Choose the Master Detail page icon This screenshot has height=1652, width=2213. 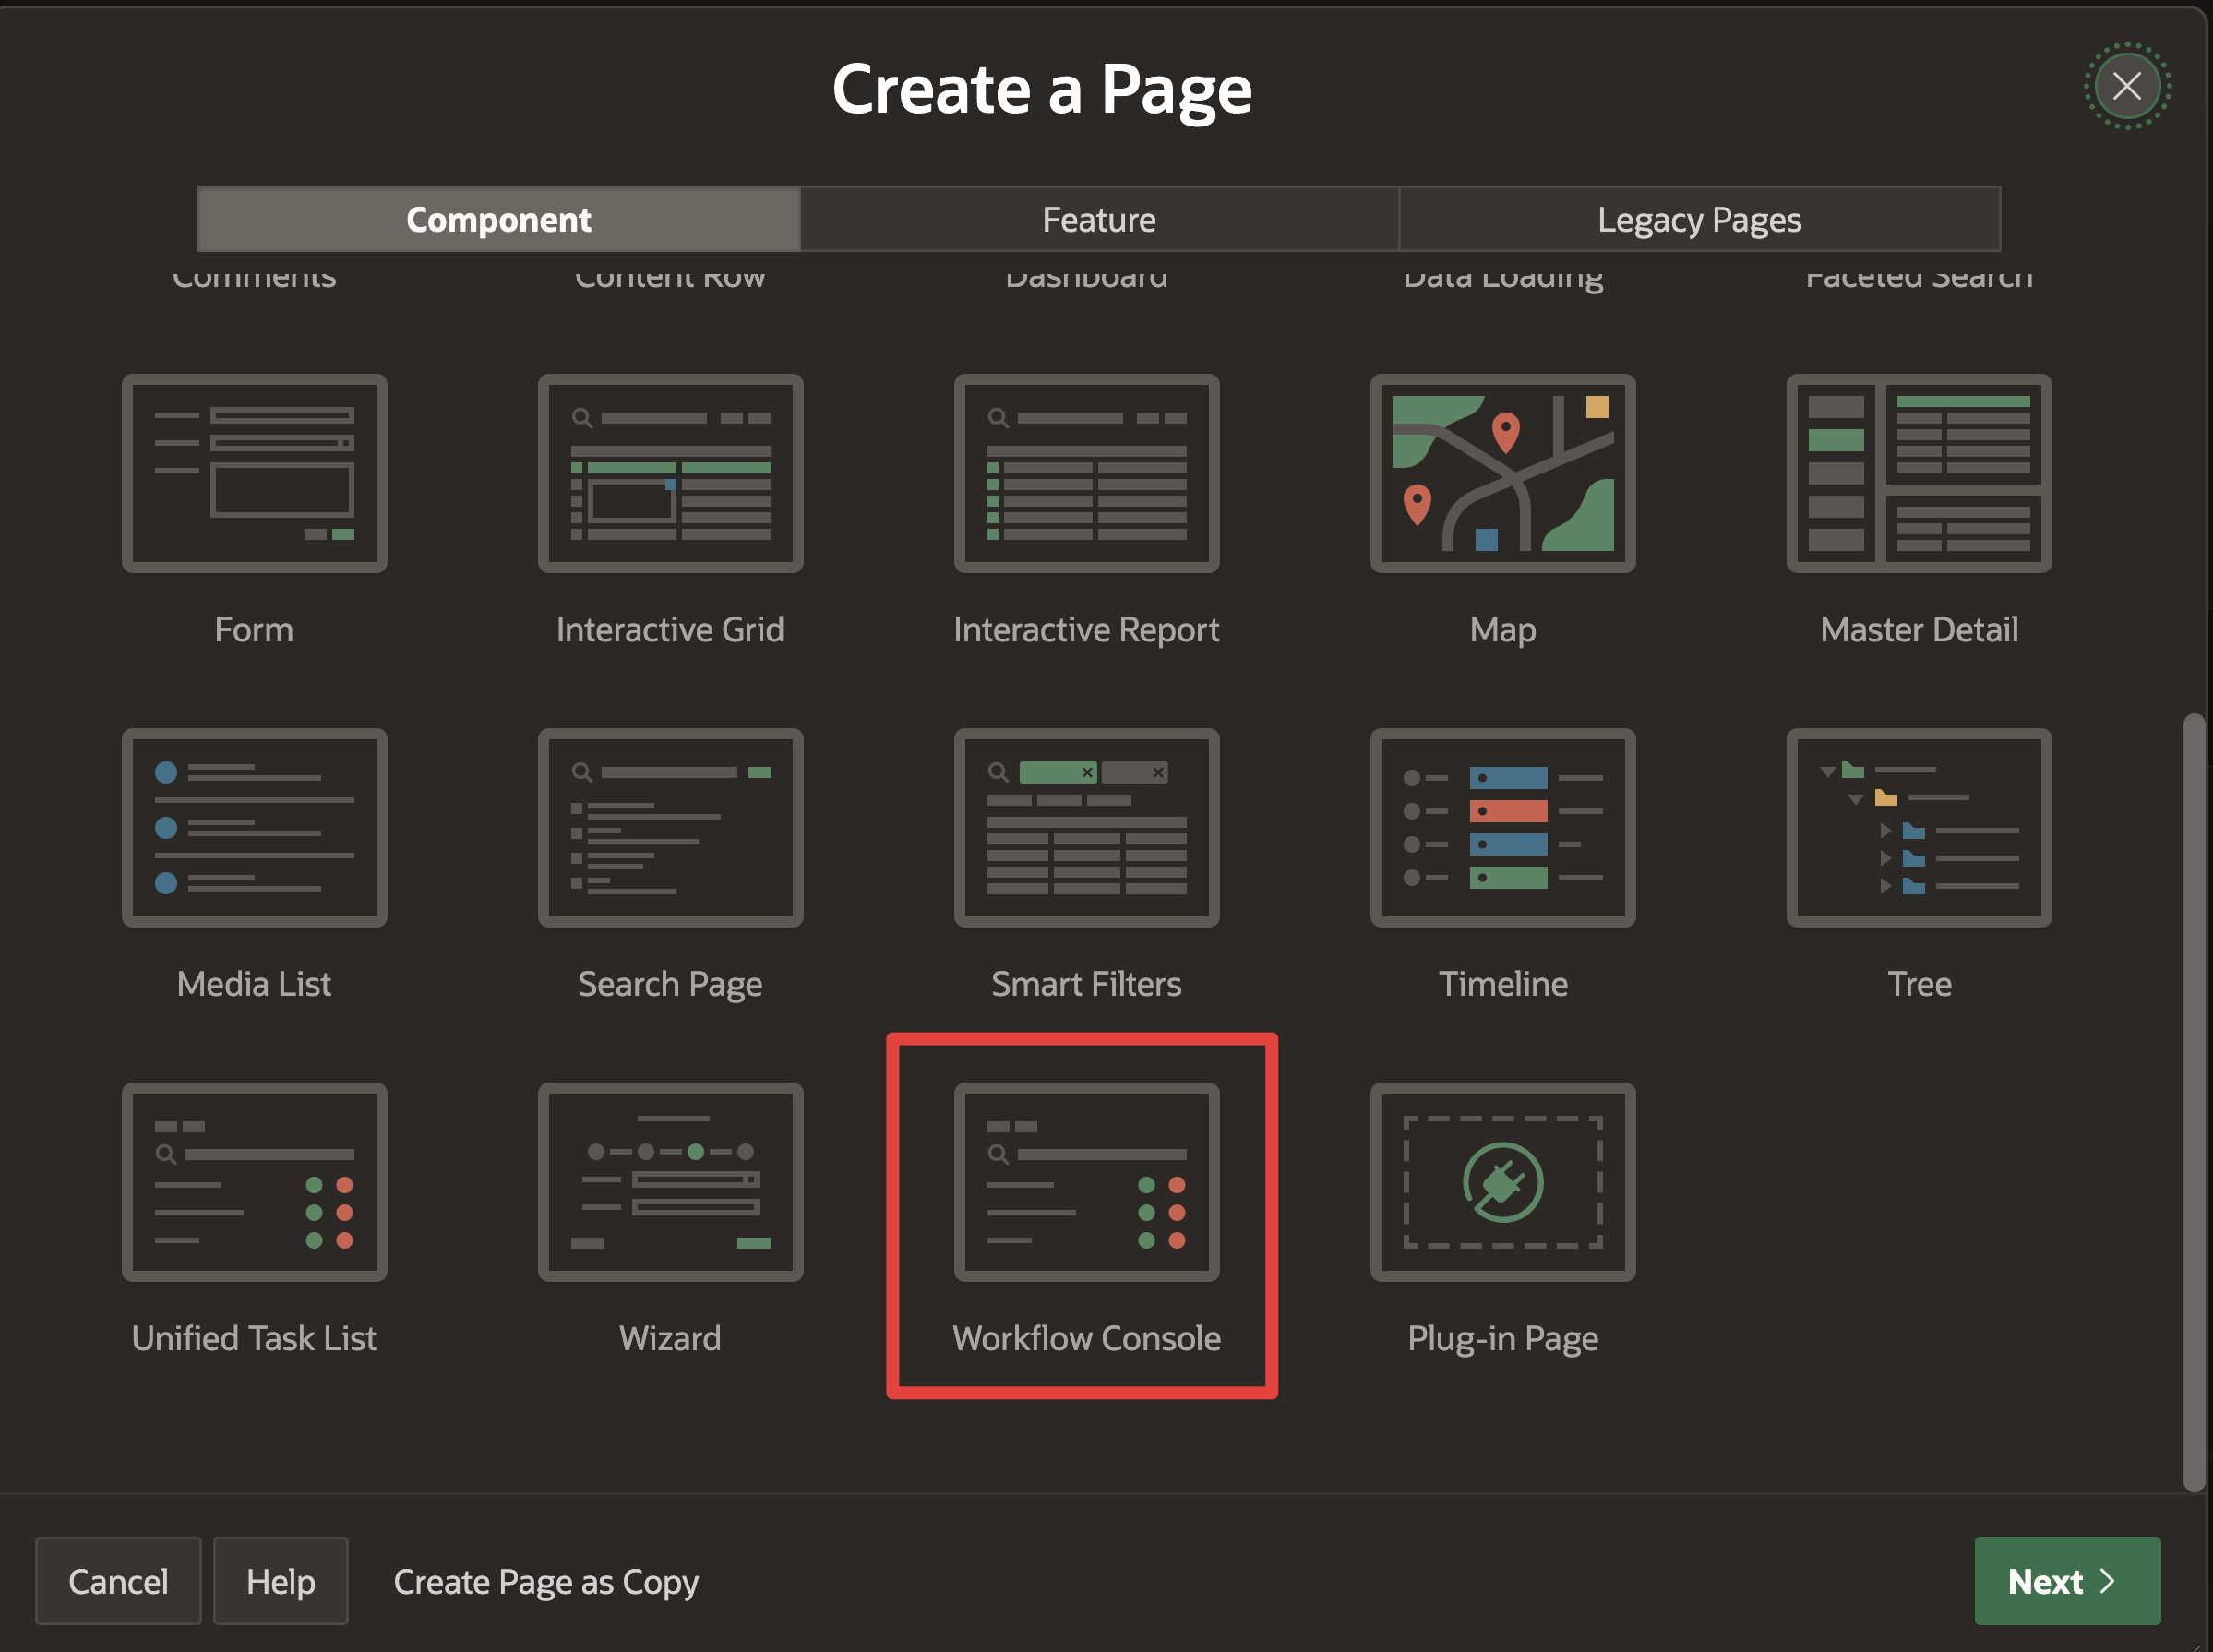(1918, 474)
